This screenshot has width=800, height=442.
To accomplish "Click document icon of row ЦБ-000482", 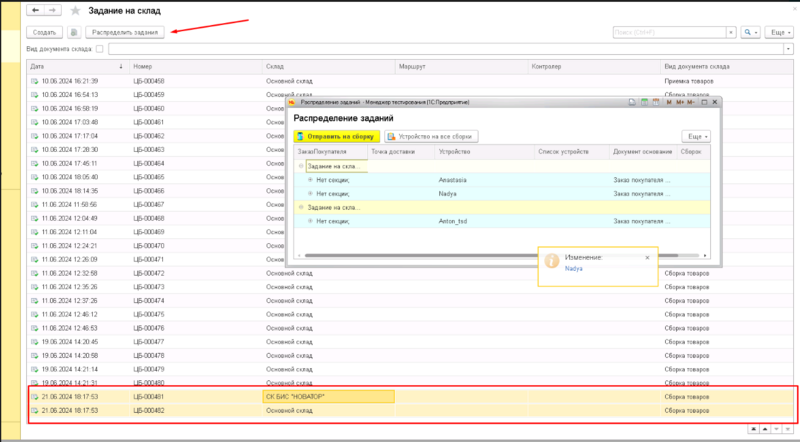I will pos(35,410).
